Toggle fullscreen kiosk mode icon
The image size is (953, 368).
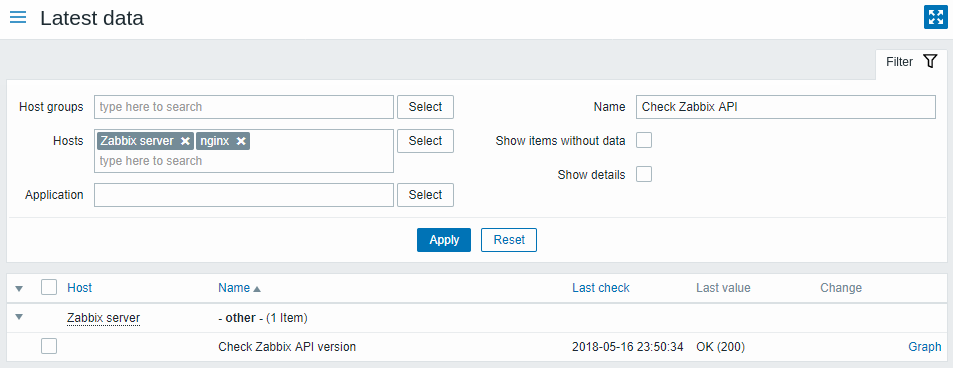935,17
